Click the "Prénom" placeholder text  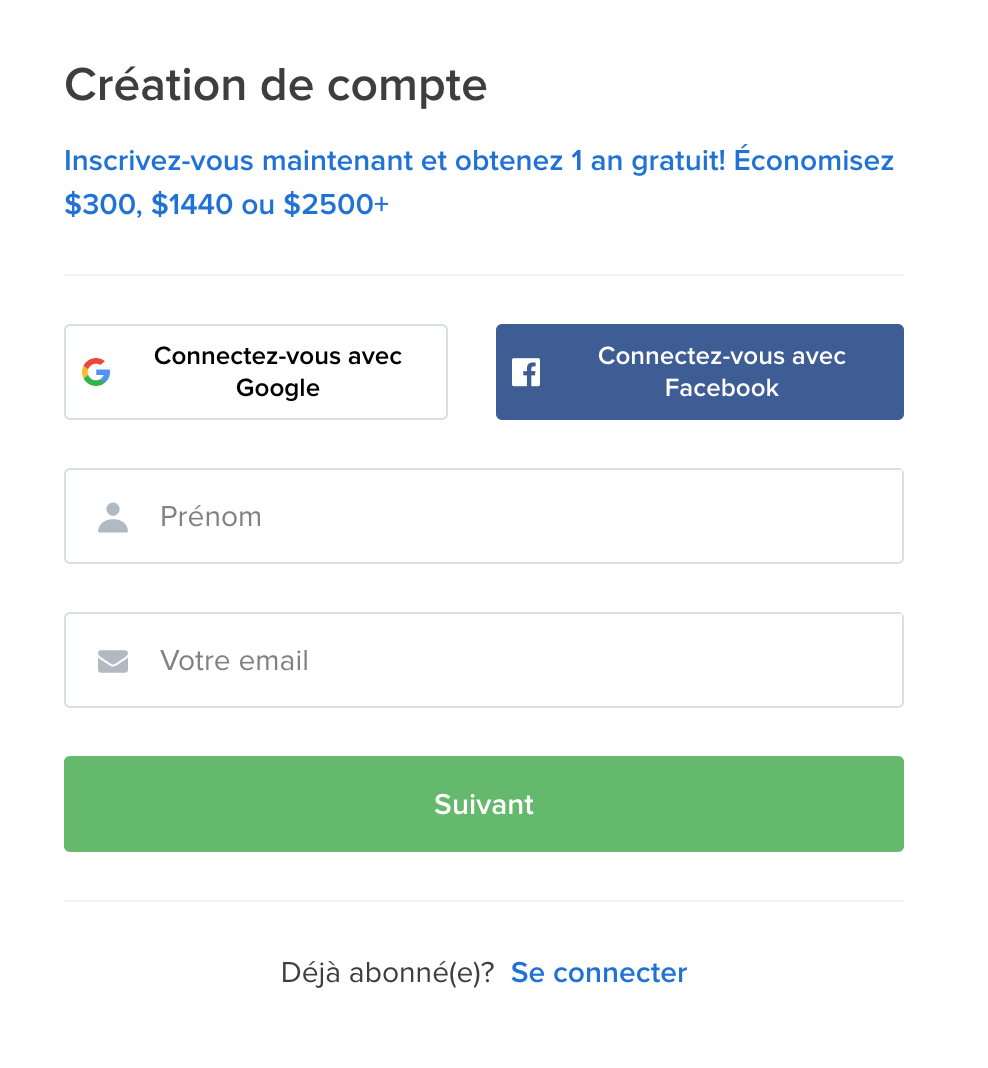point(211,517)
